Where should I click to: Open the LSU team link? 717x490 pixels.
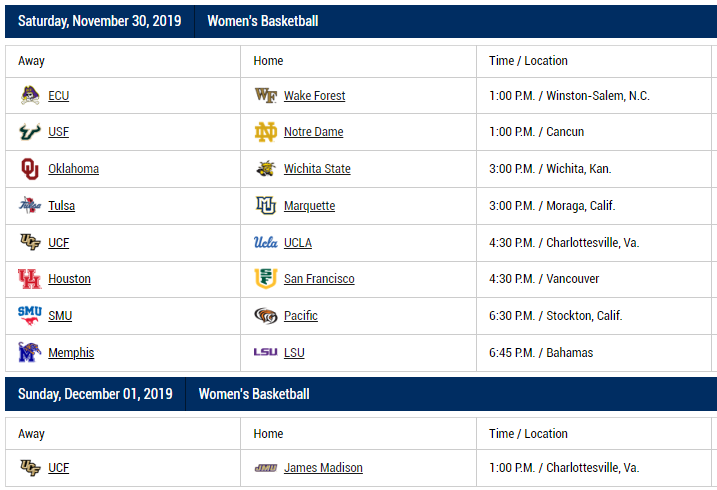[x=294, y=353]
